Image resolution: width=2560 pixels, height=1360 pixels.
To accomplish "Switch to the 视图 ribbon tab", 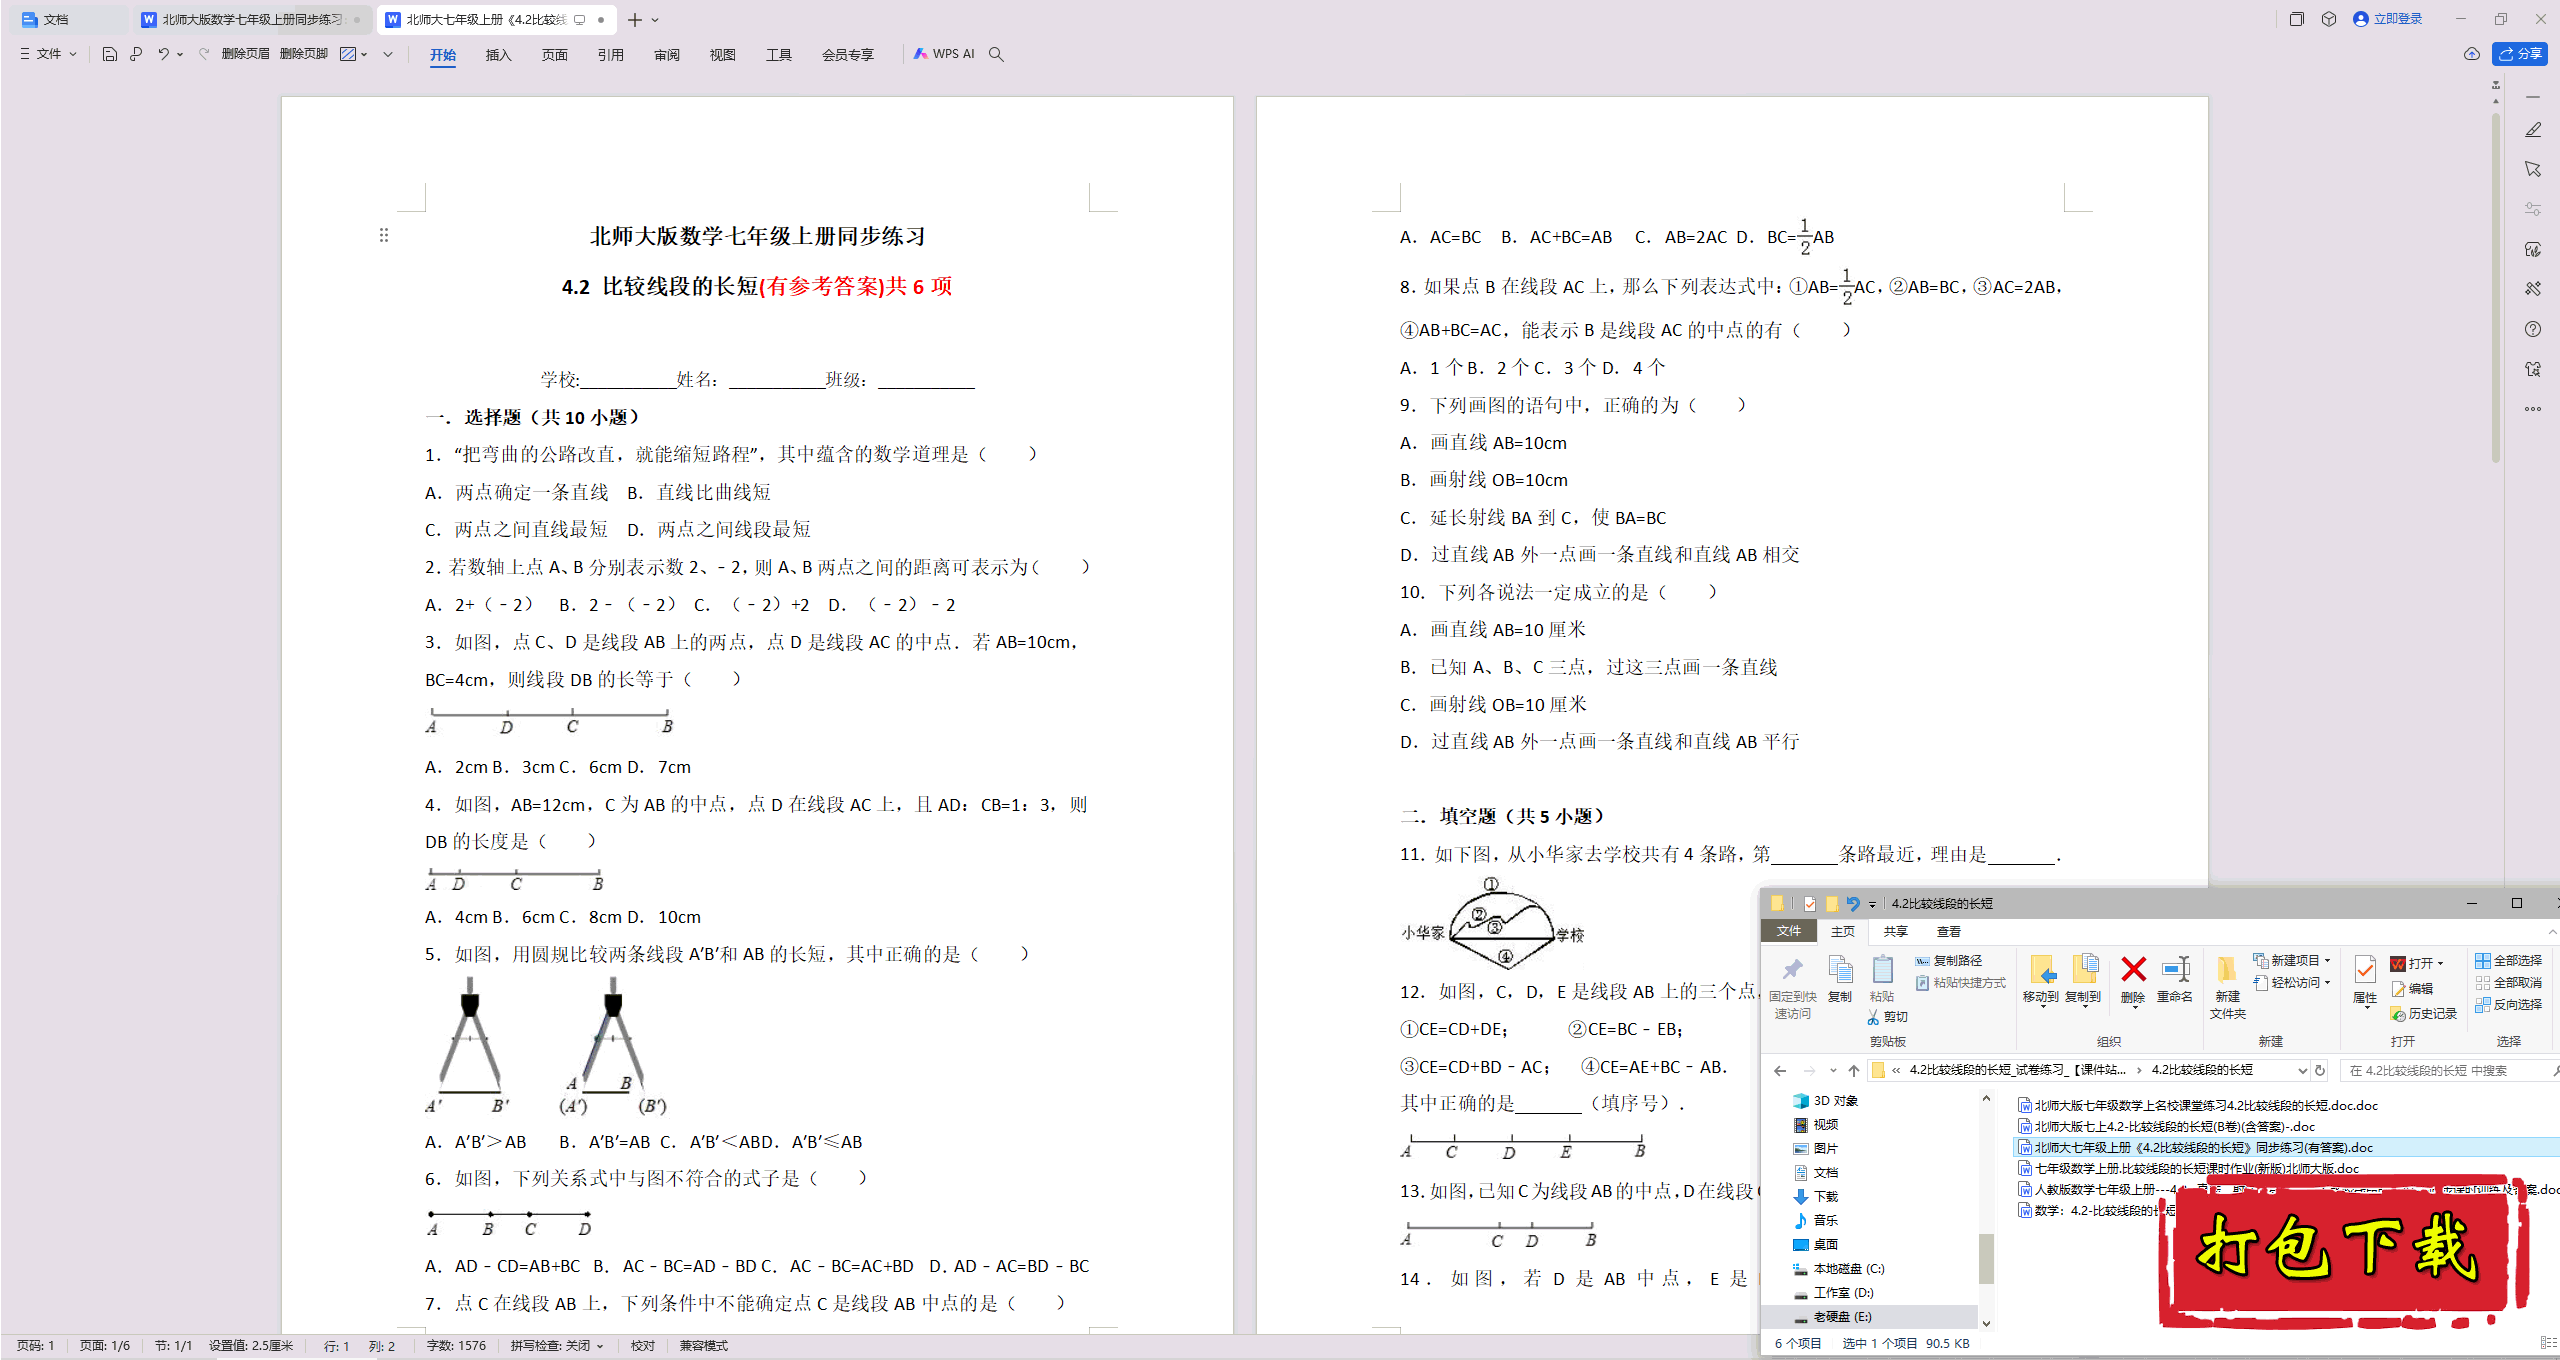I will (722, 55).
